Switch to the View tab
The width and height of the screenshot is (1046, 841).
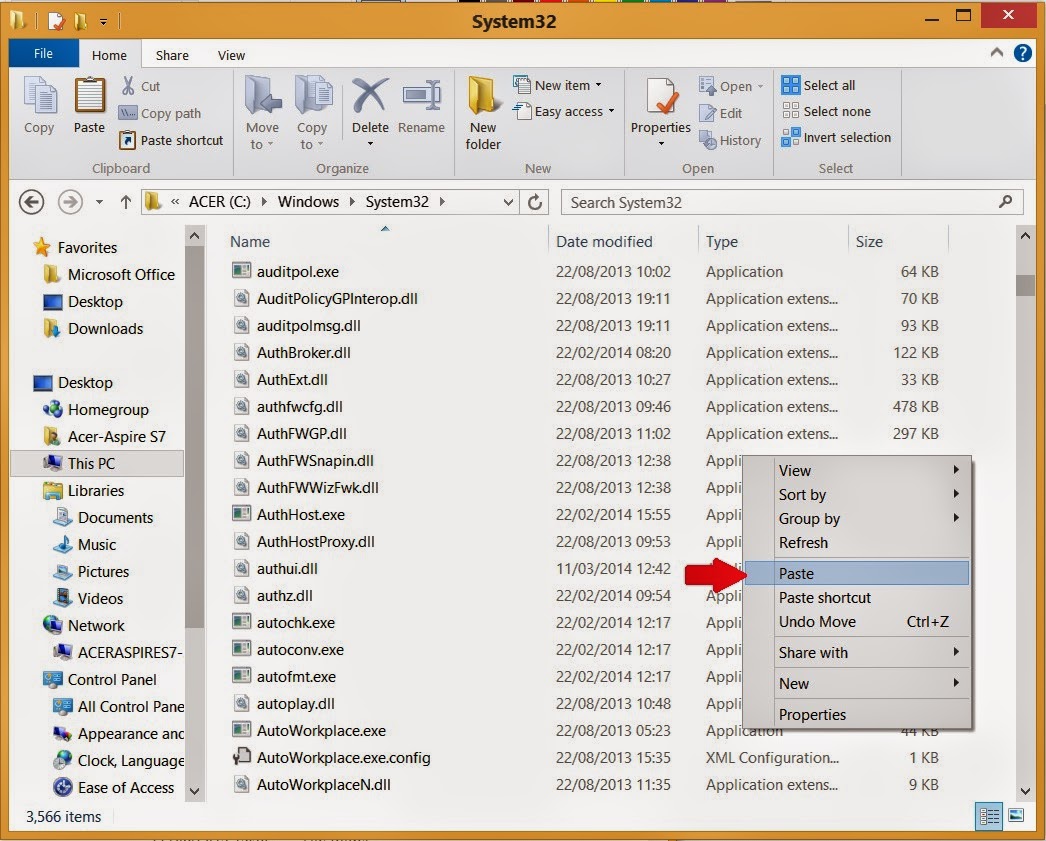[x=231, y=55]
